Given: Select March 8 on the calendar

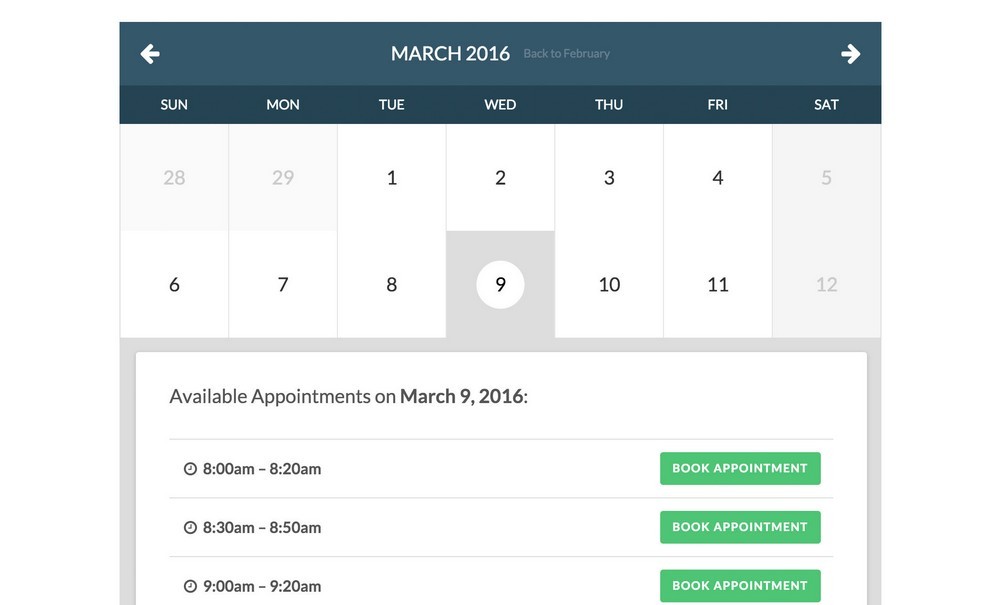Looking at the screenshot, I should 392,285.
